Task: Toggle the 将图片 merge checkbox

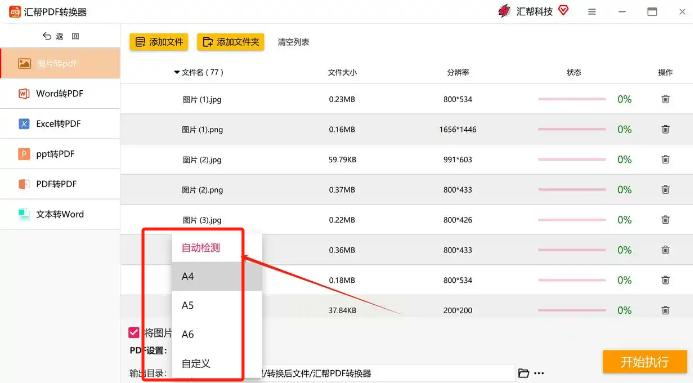Action: (x=133, y=332)
